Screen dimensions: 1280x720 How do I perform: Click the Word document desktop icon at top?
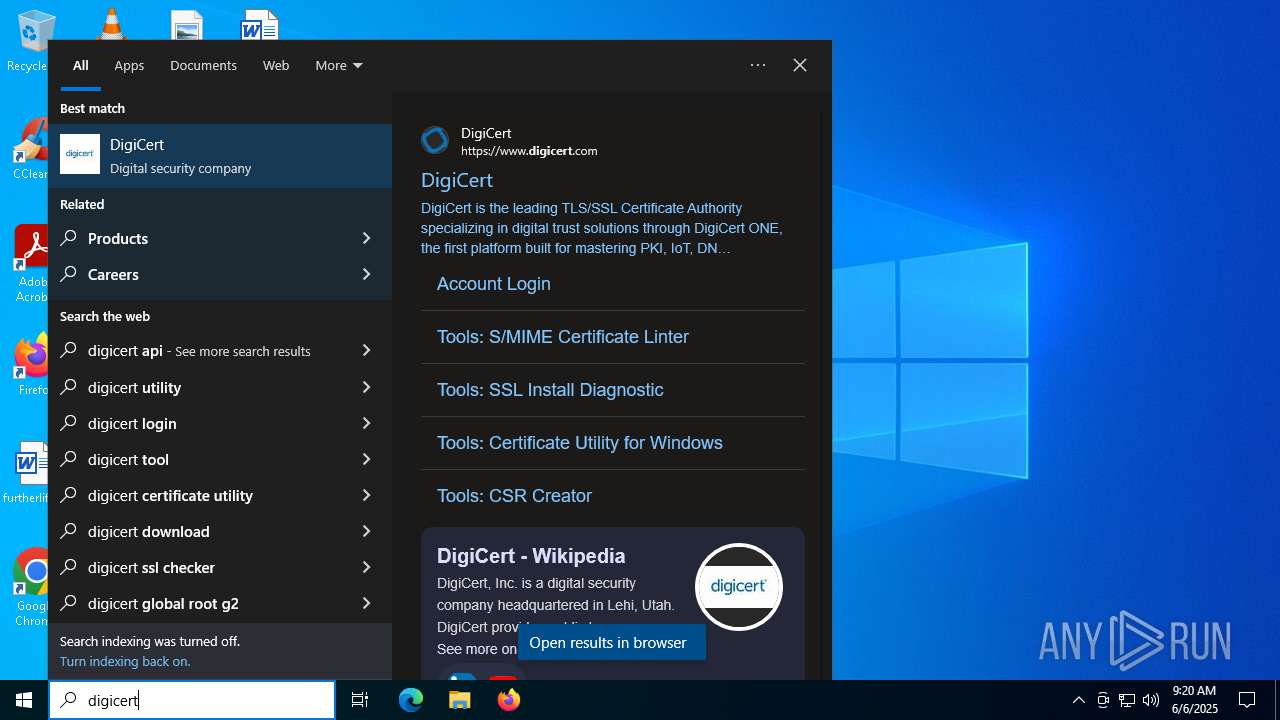point(260,24)
